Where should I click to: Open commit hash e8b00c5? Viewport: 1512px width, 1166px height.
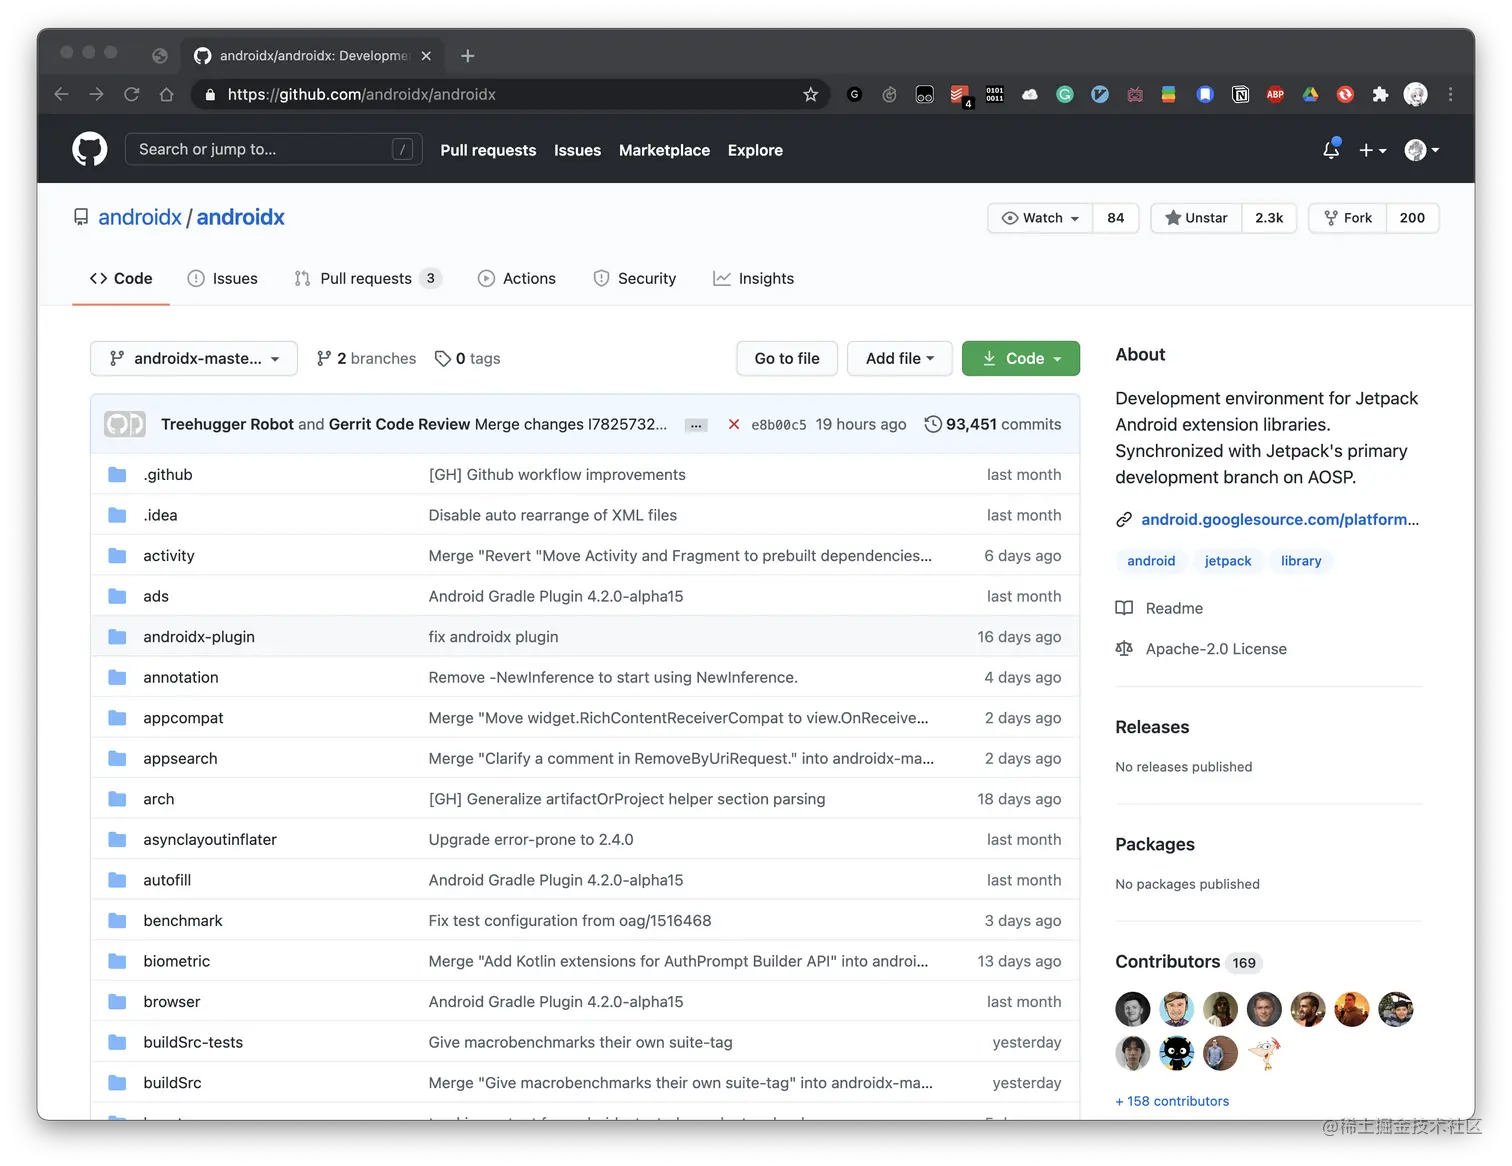tap(778, 425)
